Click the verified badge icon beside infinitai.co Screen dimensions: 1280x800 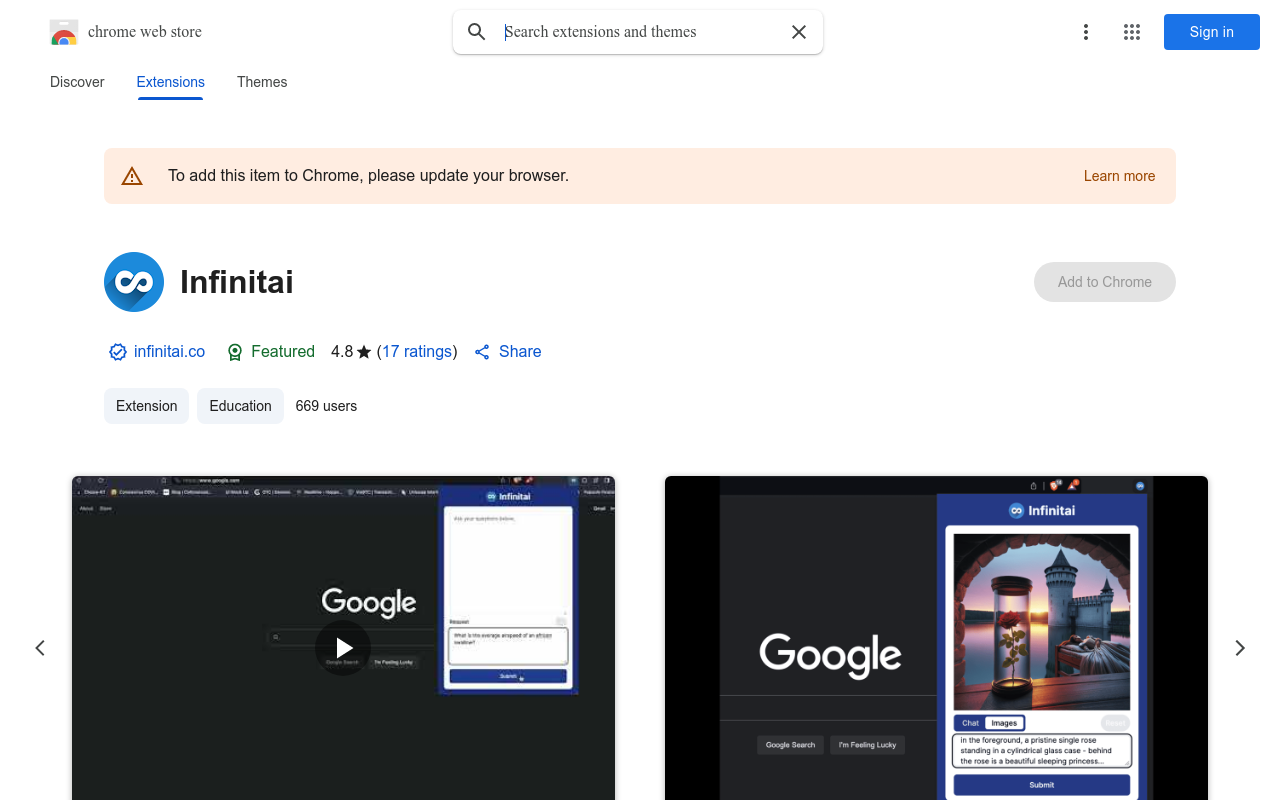(118, 352)
